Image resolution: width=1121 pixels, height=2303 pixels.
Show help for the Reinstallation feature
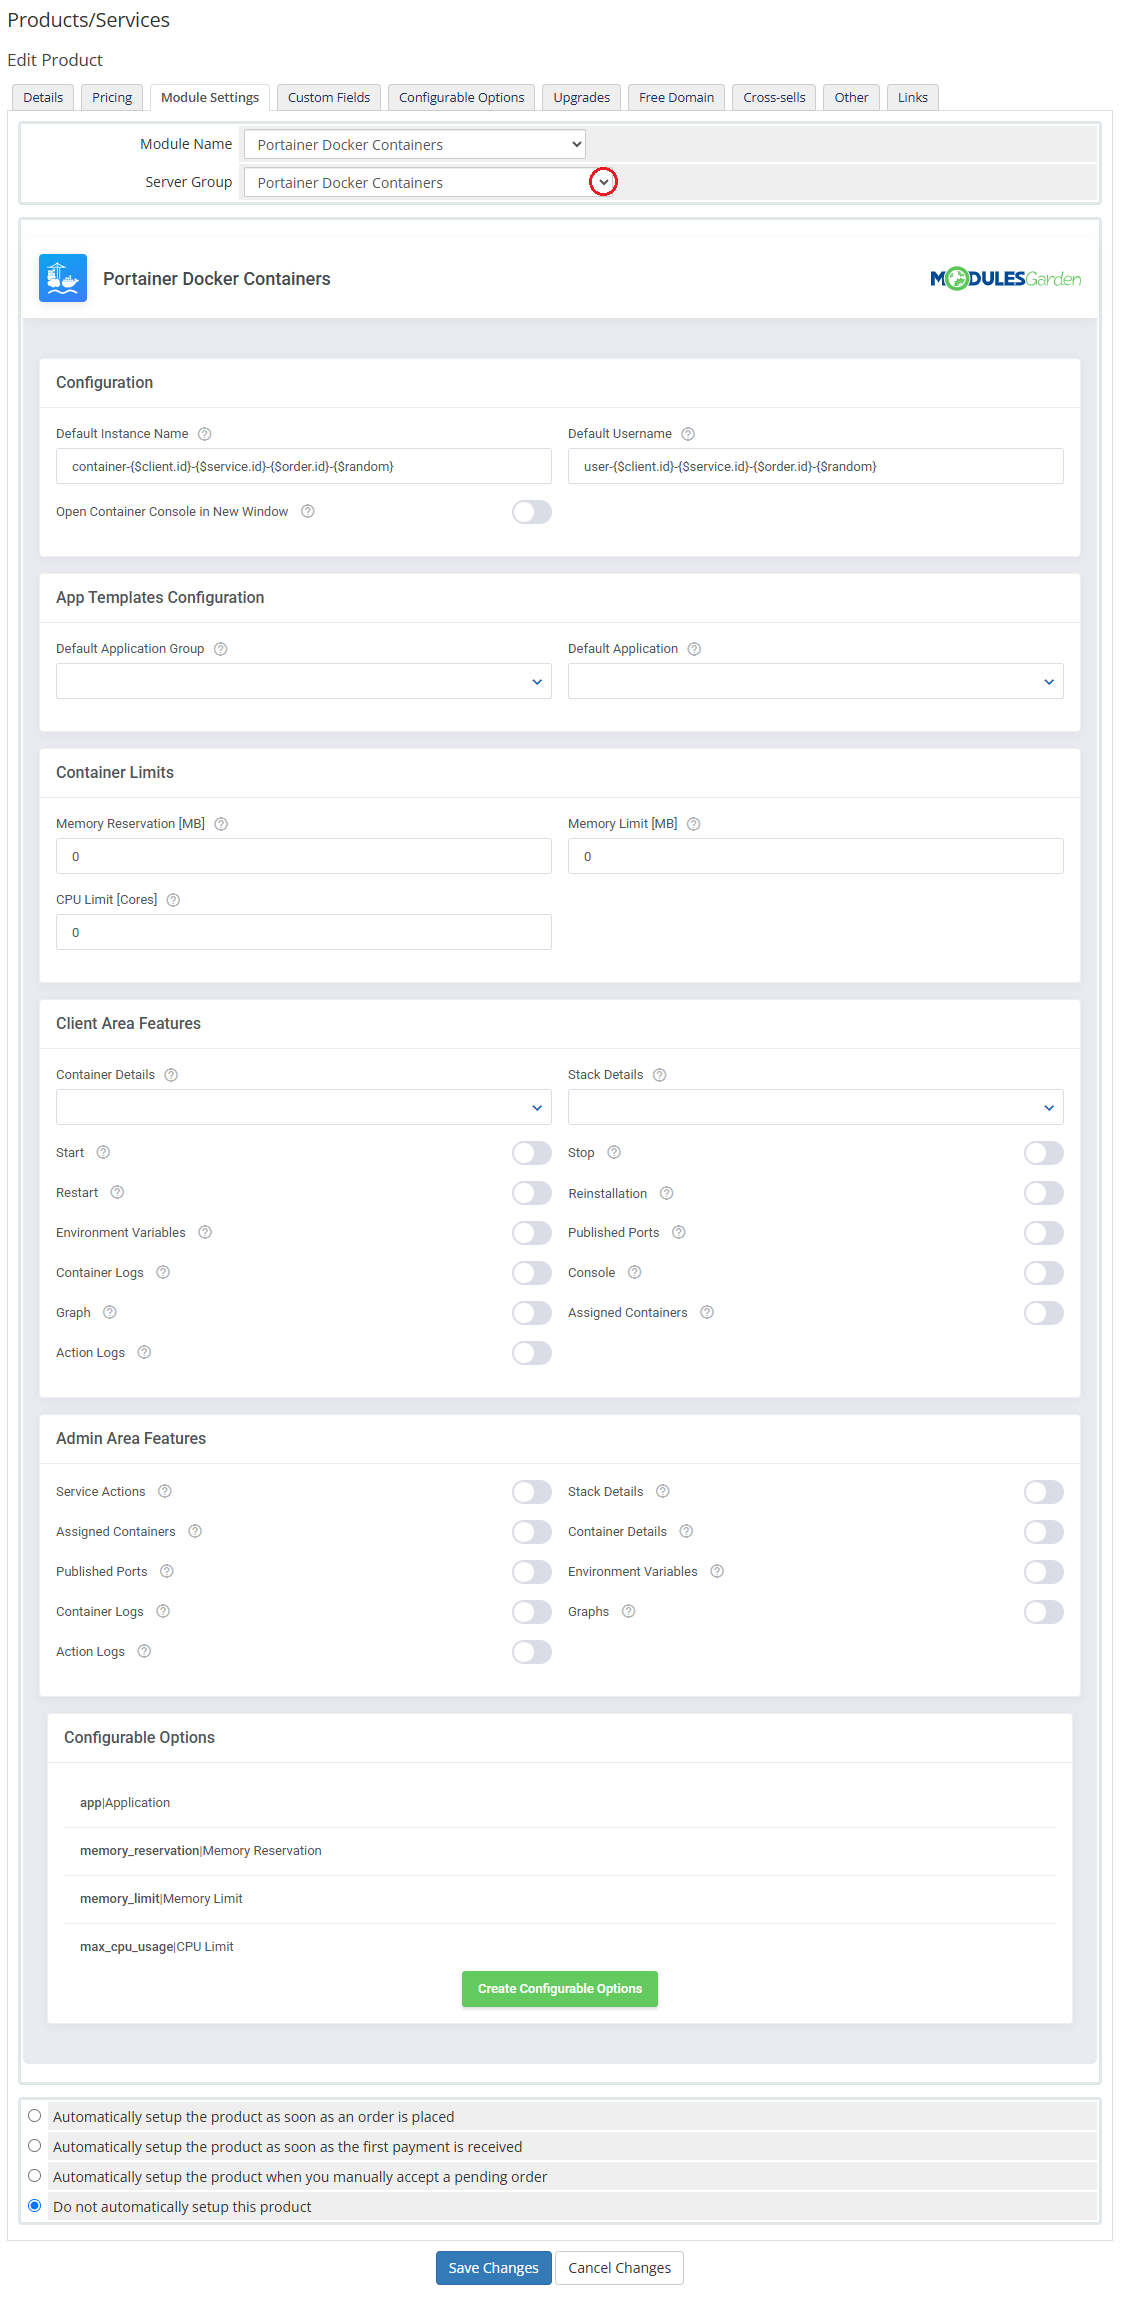click(x=667, y=1193)
